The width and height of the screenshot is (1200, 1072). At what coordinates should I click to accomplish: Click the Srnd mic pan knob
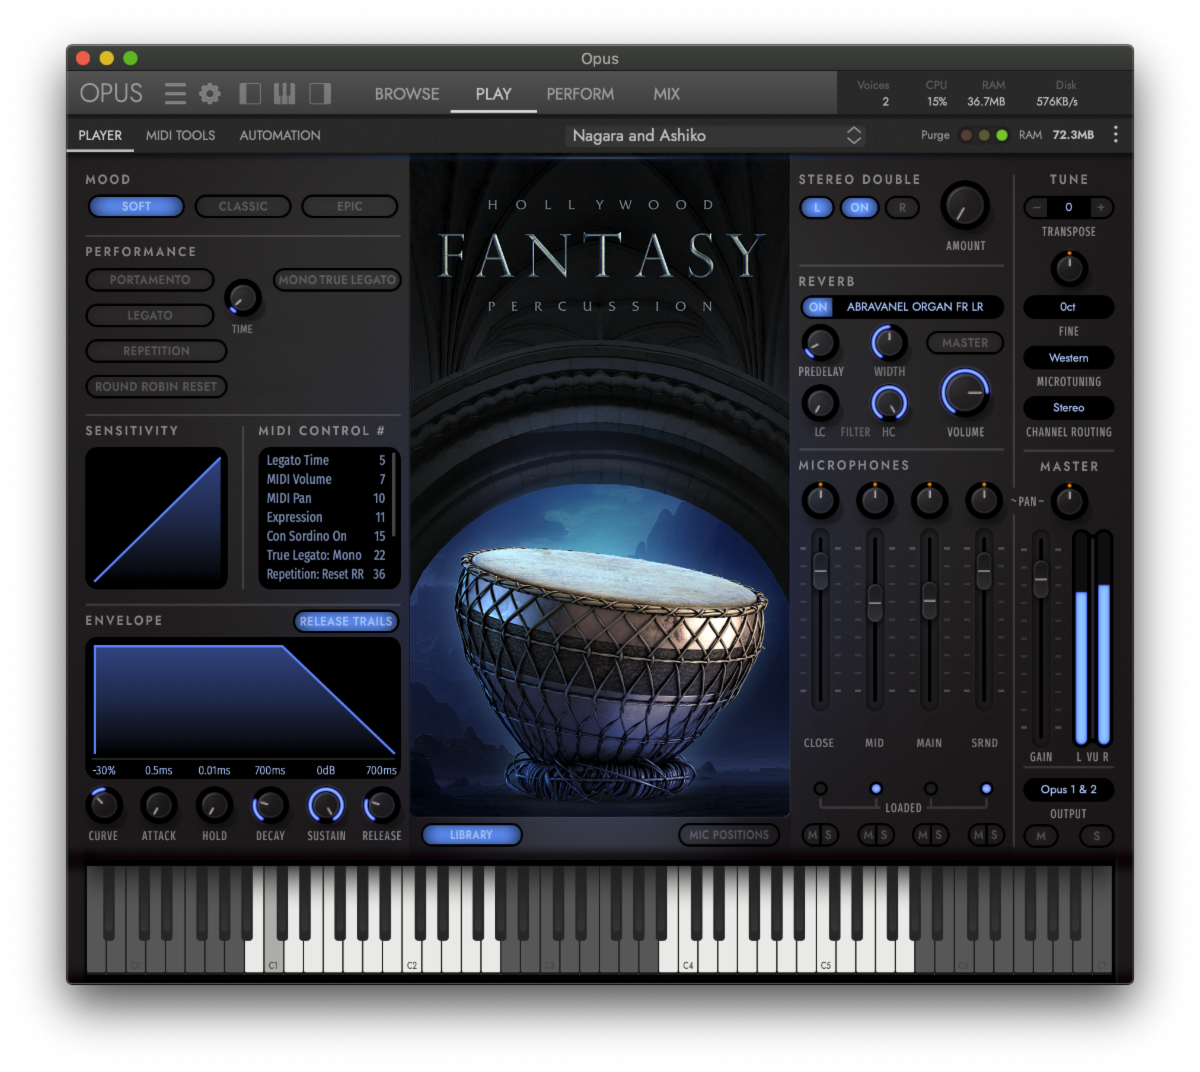984,500
